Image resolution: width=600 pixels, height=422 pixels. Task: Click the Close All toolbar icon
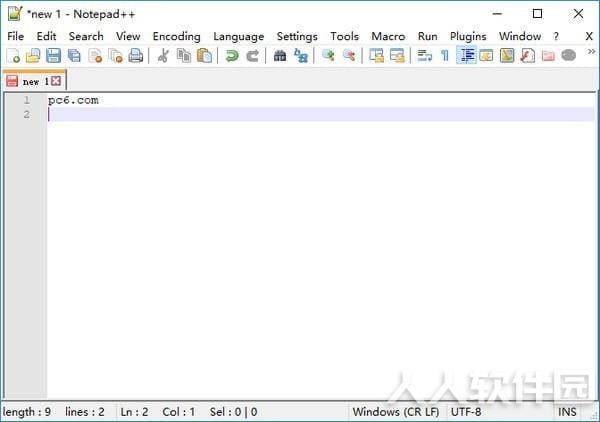(x=115, y=56)
